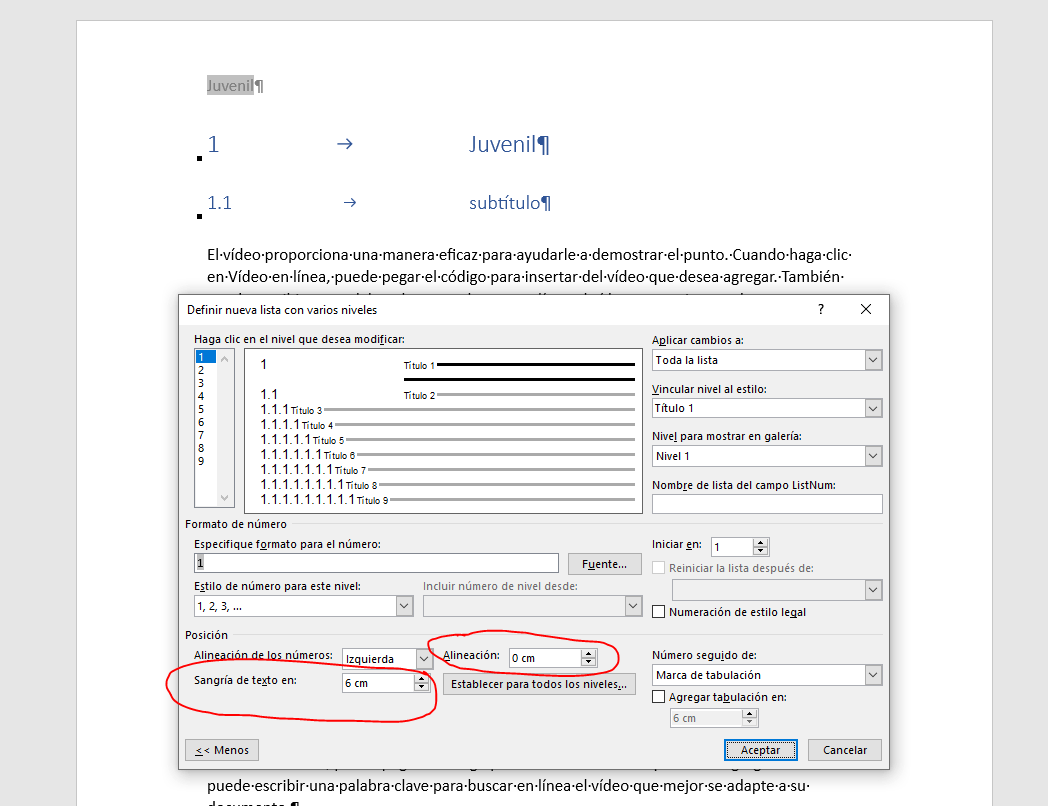This screenshot has height=806, width=1048.
Task: Click the number format input field
Action: (x=376, y=563)
